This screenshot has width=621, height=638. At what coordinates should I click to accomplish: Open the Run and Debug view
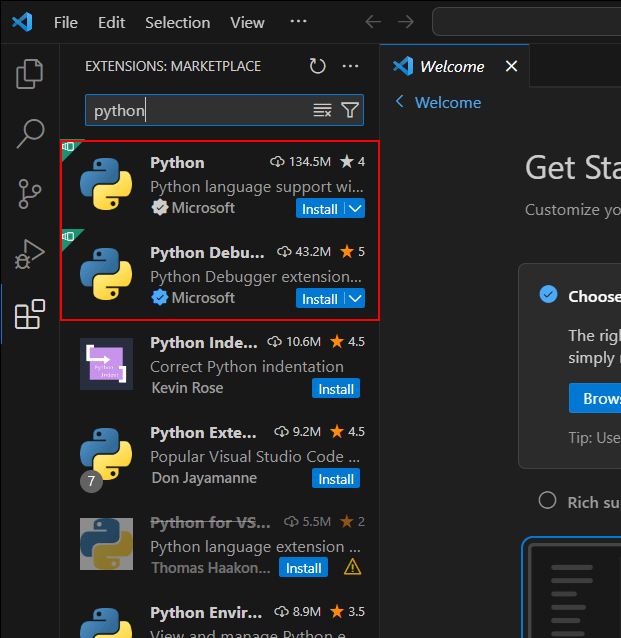(x=29, y=254)
